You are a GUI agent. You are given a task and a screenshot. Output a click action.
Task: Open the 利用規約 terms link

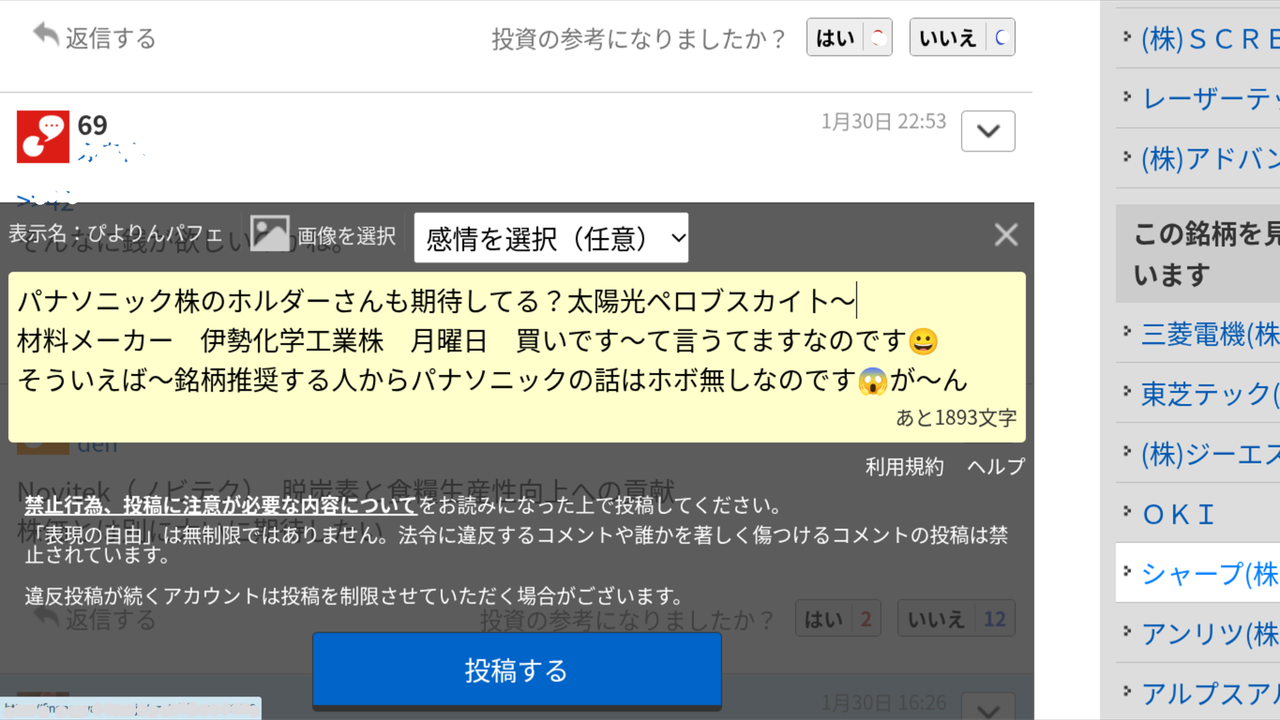click(905, 466)
